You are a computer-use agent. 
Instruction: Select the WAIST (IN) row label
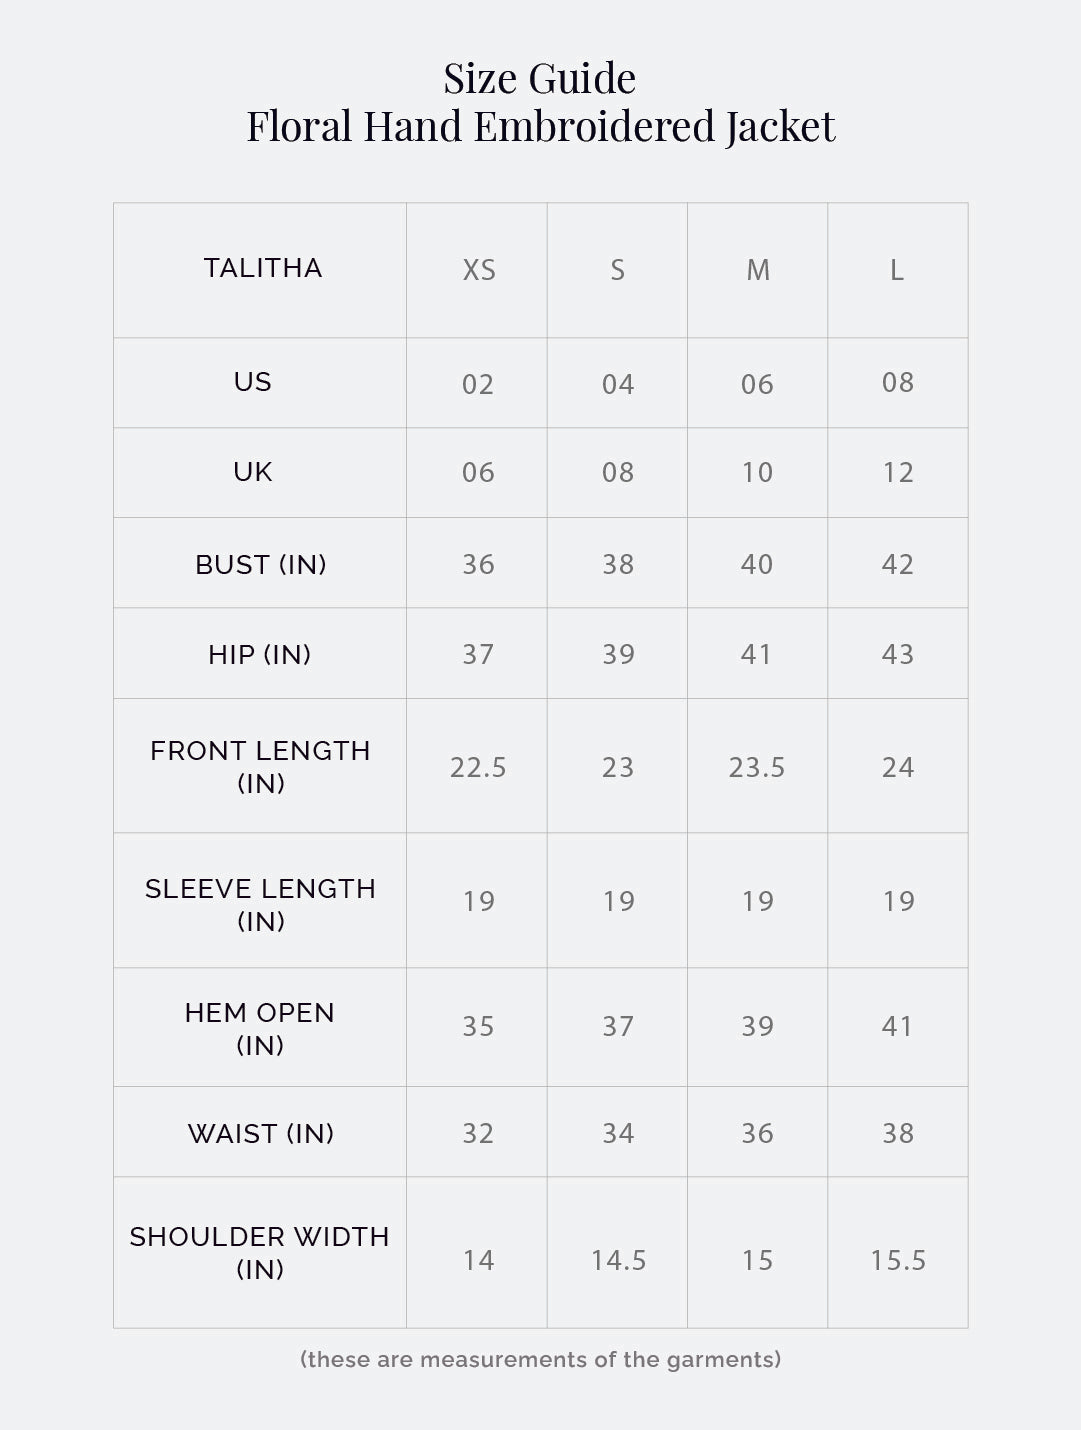click(261, 1133)
